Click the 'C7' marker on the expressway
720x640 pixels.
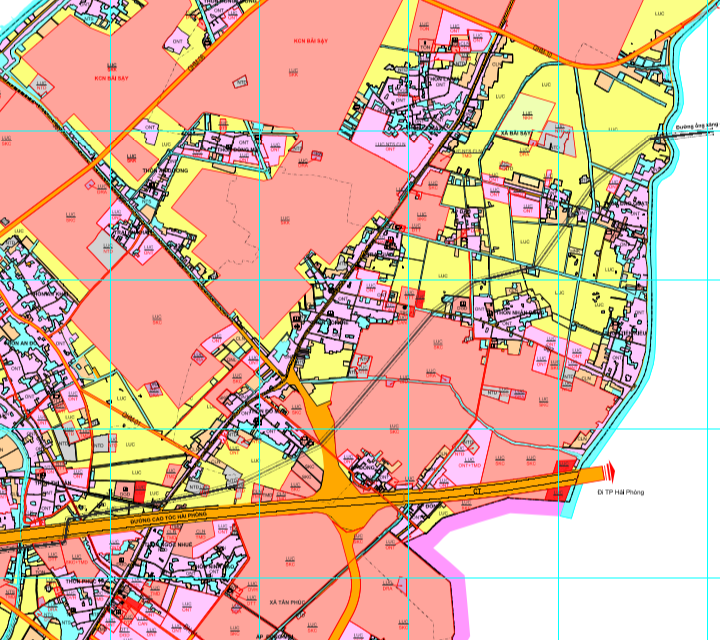click(x=478, y=491)
